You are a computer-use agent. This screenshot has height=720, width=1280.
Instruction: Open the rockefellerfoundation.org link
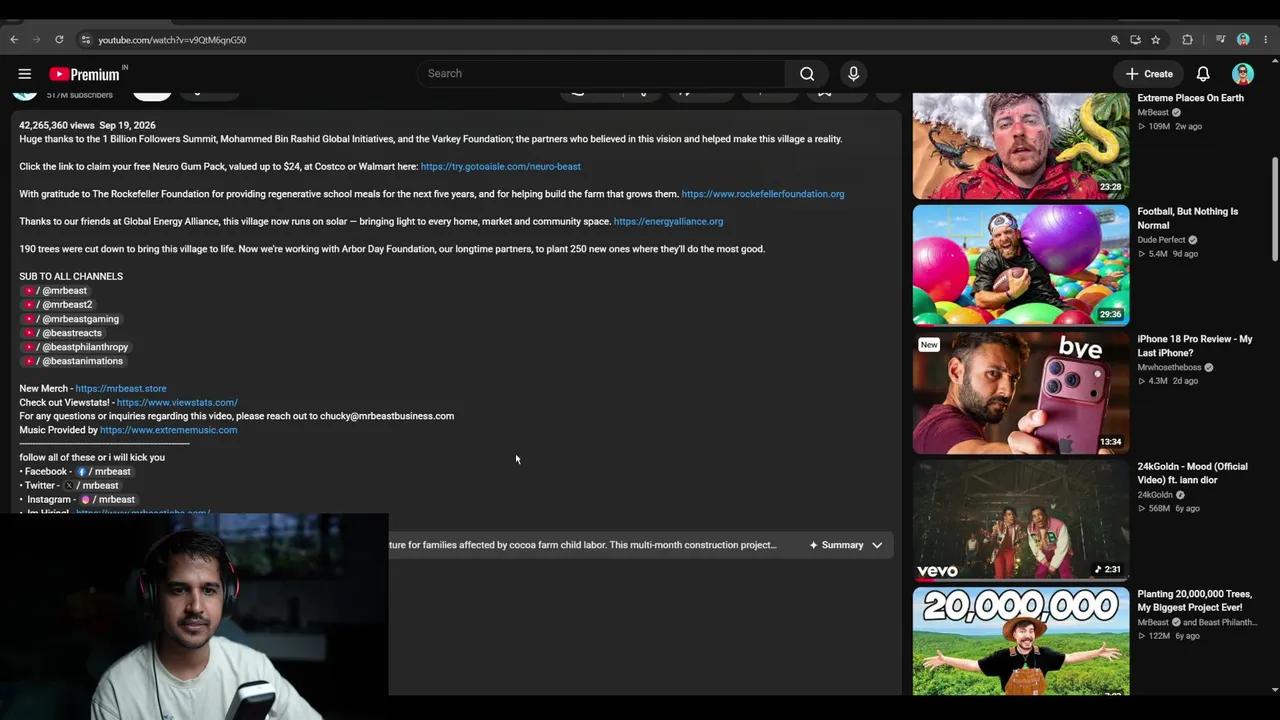pos(763,194)
